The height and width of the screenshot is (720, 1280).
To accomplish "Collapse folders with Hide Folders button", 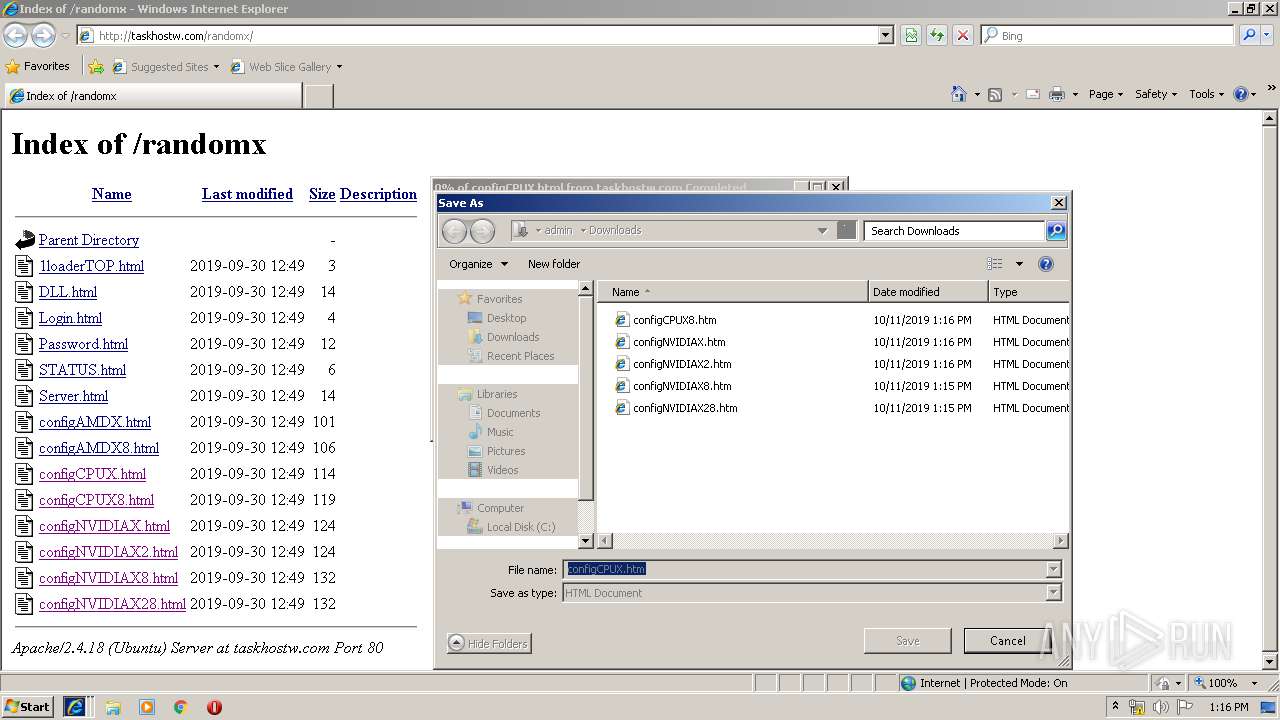I will tap(489, 643).
